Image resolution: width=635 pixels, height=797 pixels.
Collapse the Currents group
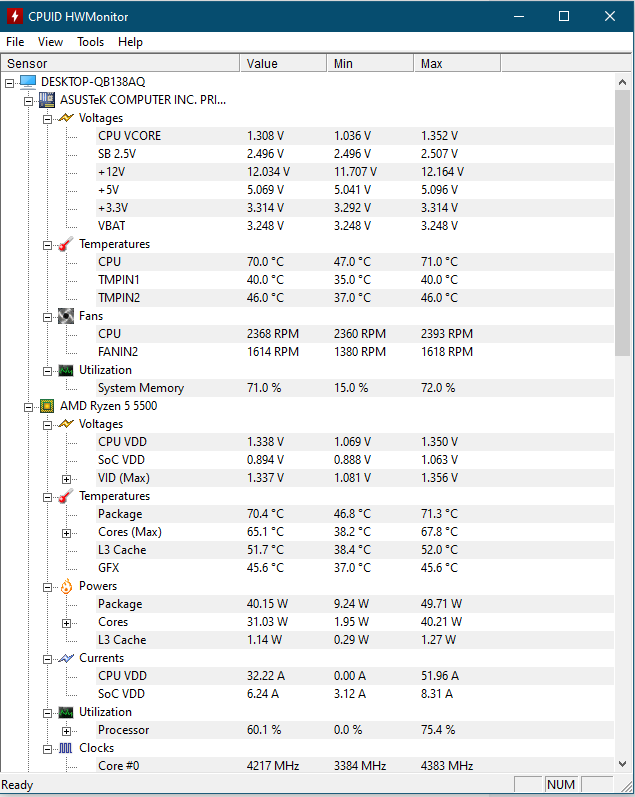(48, 659)
